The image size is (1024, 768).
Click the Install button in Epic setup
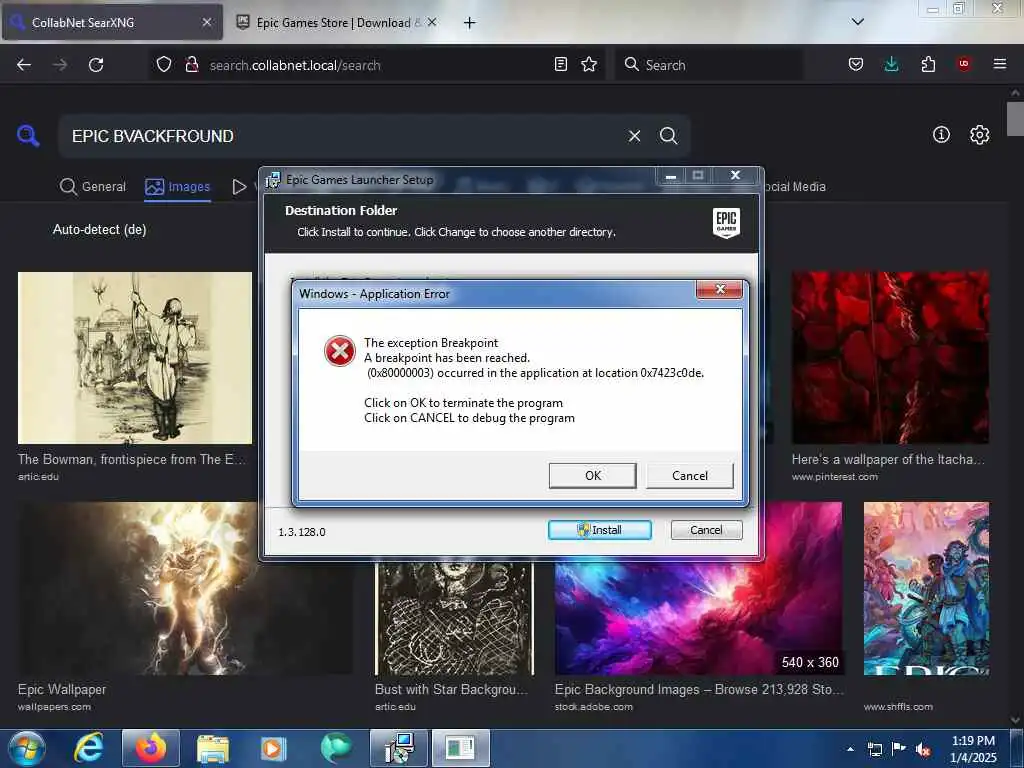pos(600,530)
